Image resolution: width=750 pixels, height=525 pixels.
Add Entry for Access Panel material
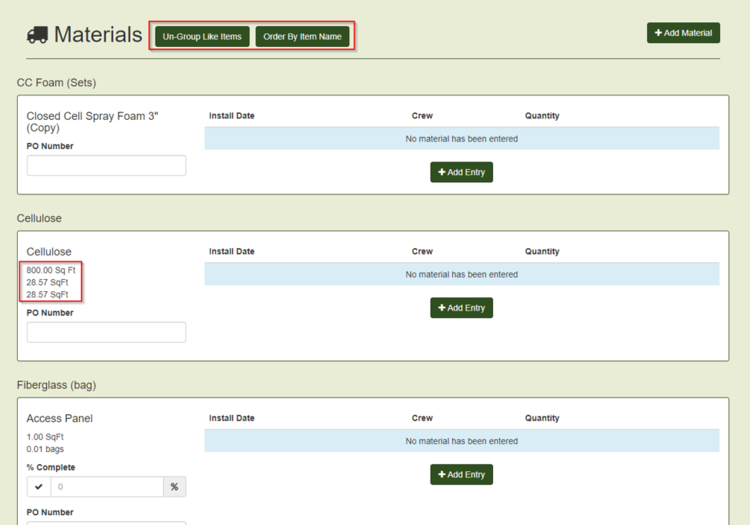(x=461, y=474)
